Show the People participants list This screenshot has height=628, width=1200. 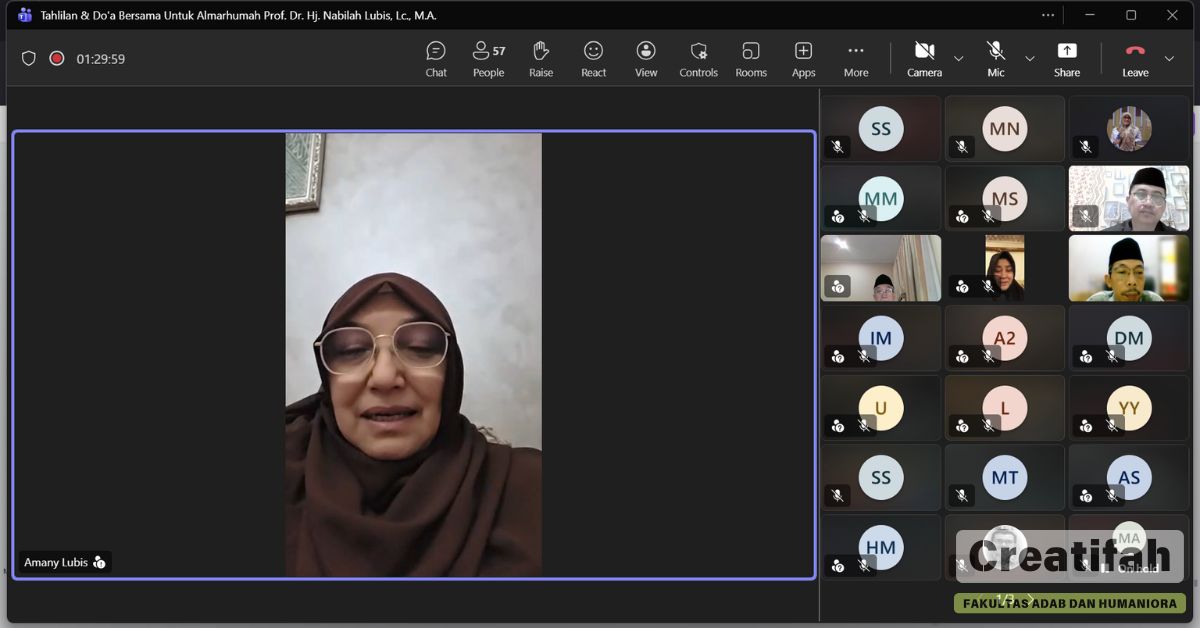click(488, 58)
